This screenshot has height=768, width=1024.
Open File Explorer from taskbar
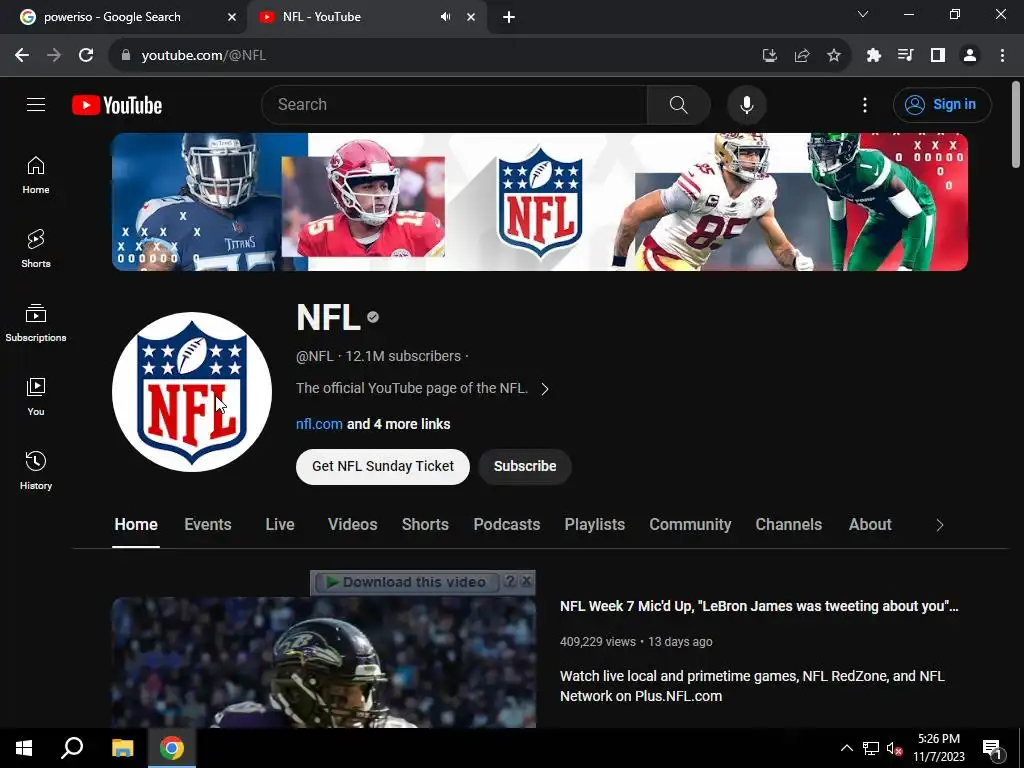tap(122, 748)
